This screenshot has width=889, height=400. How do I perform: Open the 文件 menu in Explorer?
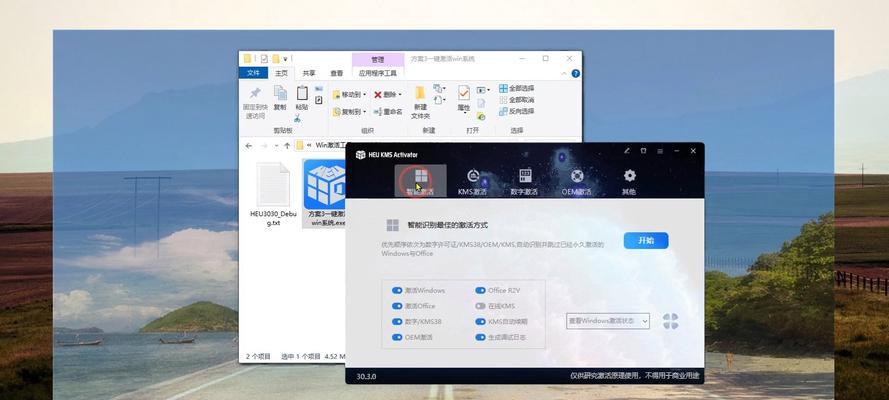253,73
